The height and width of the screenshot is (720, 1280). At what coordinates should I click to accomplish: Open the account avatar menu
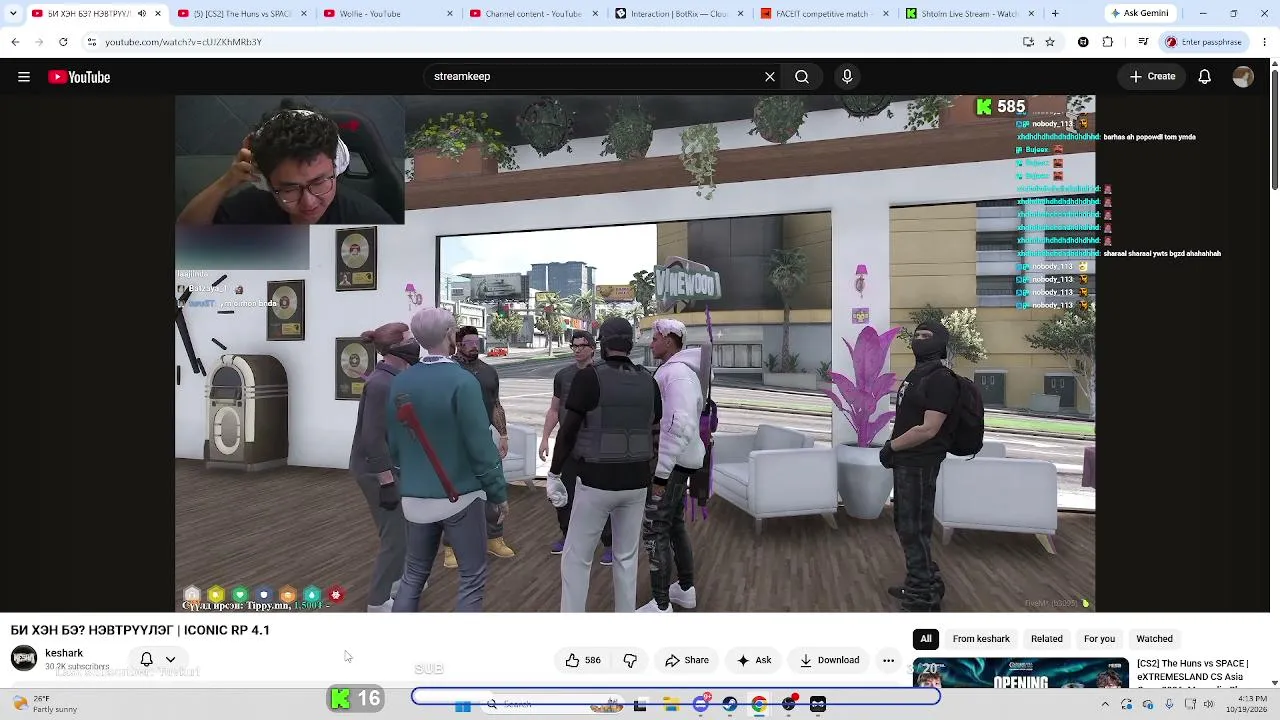tap(1243, 77)
